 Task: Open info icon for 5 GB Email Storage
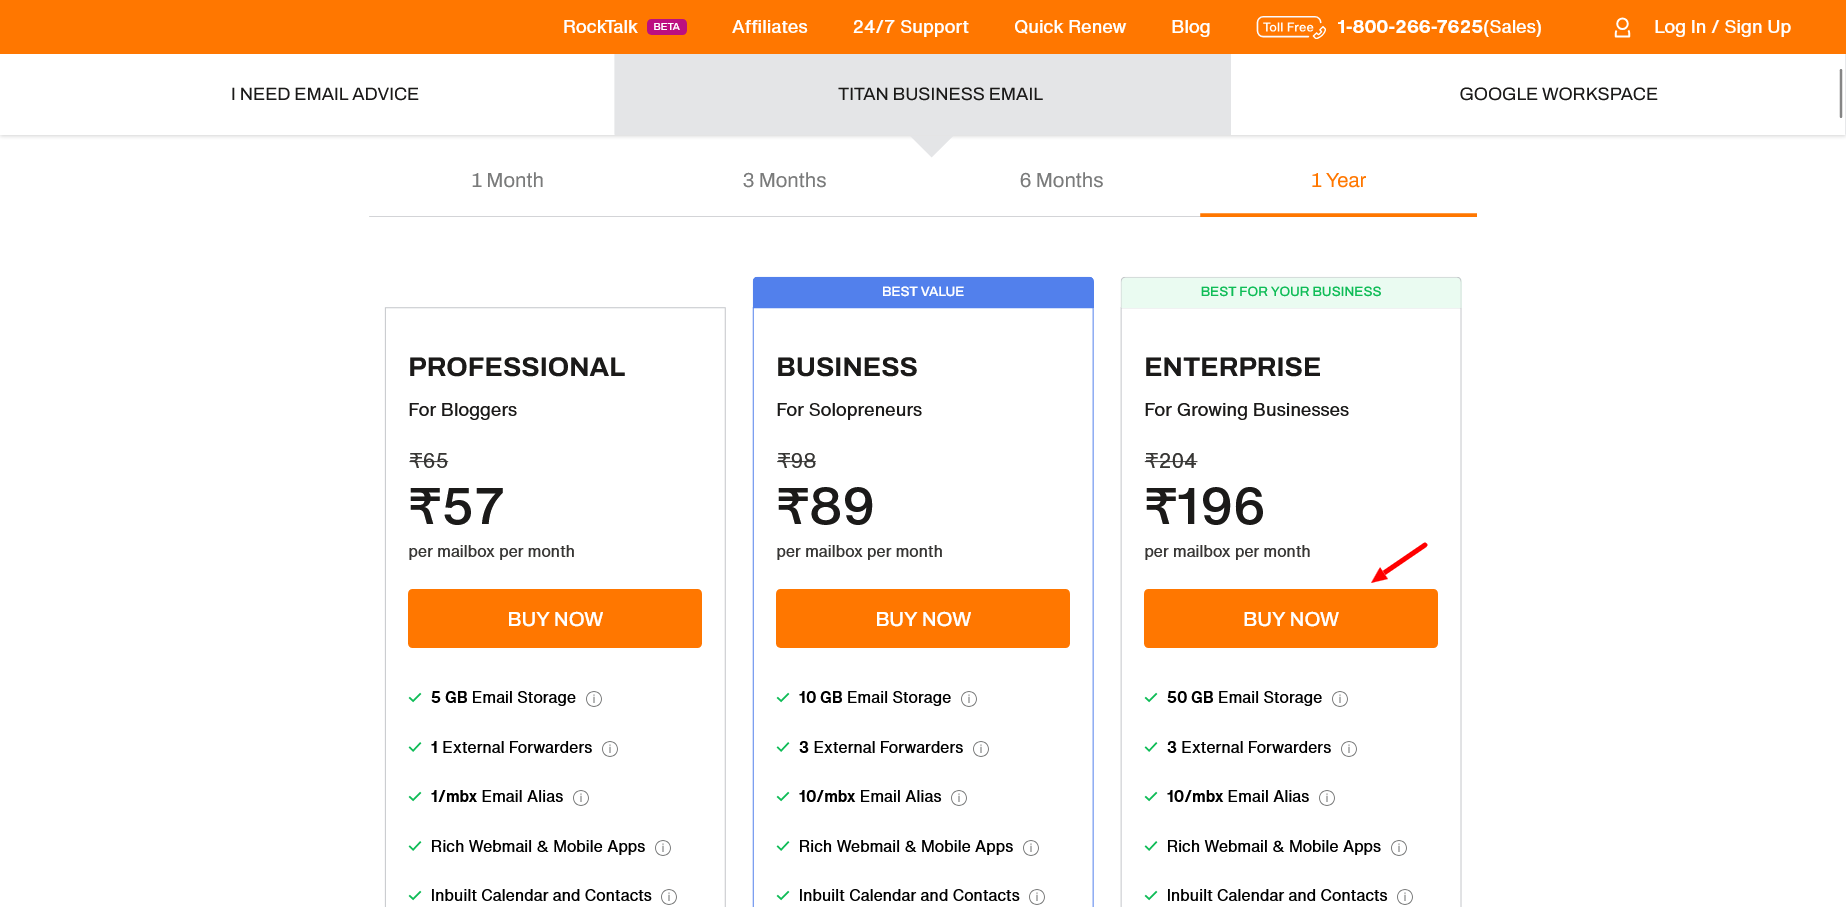(x=594, y=699)
